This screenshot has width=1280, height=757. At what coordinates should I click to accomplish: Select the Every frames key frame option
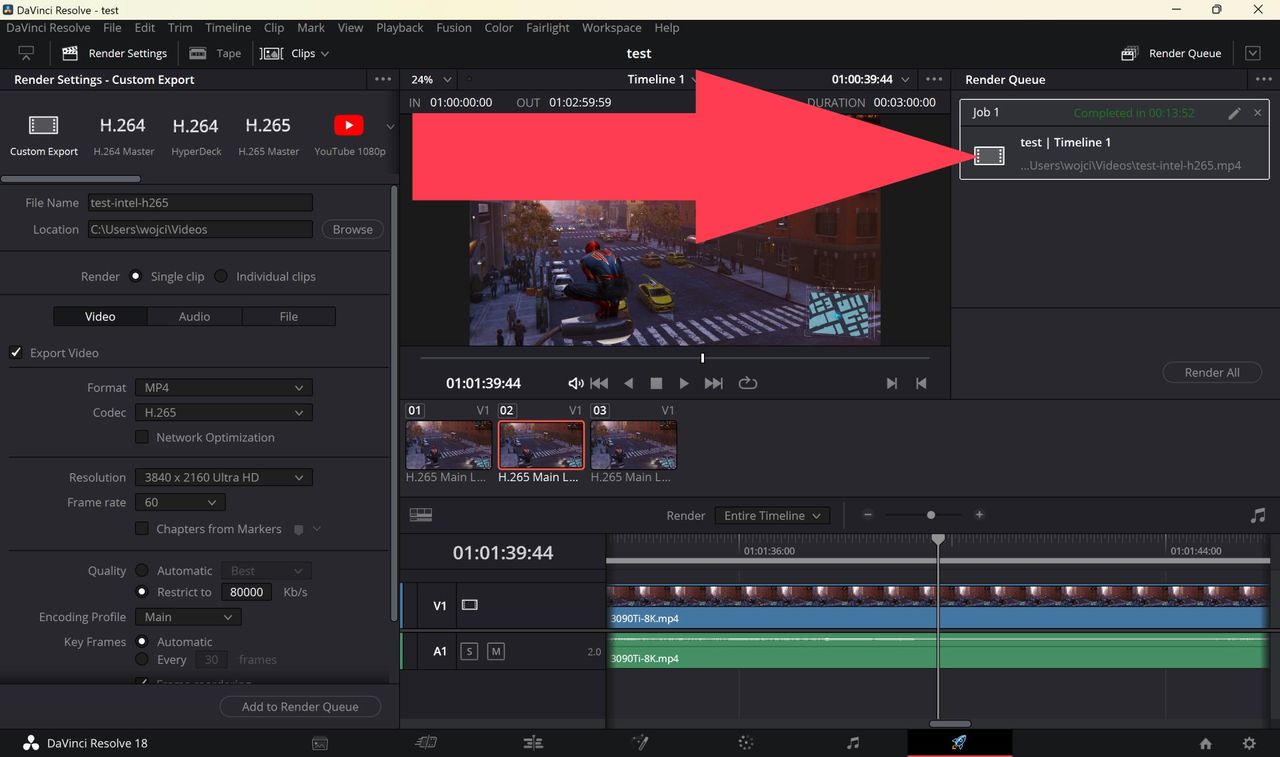141,660
